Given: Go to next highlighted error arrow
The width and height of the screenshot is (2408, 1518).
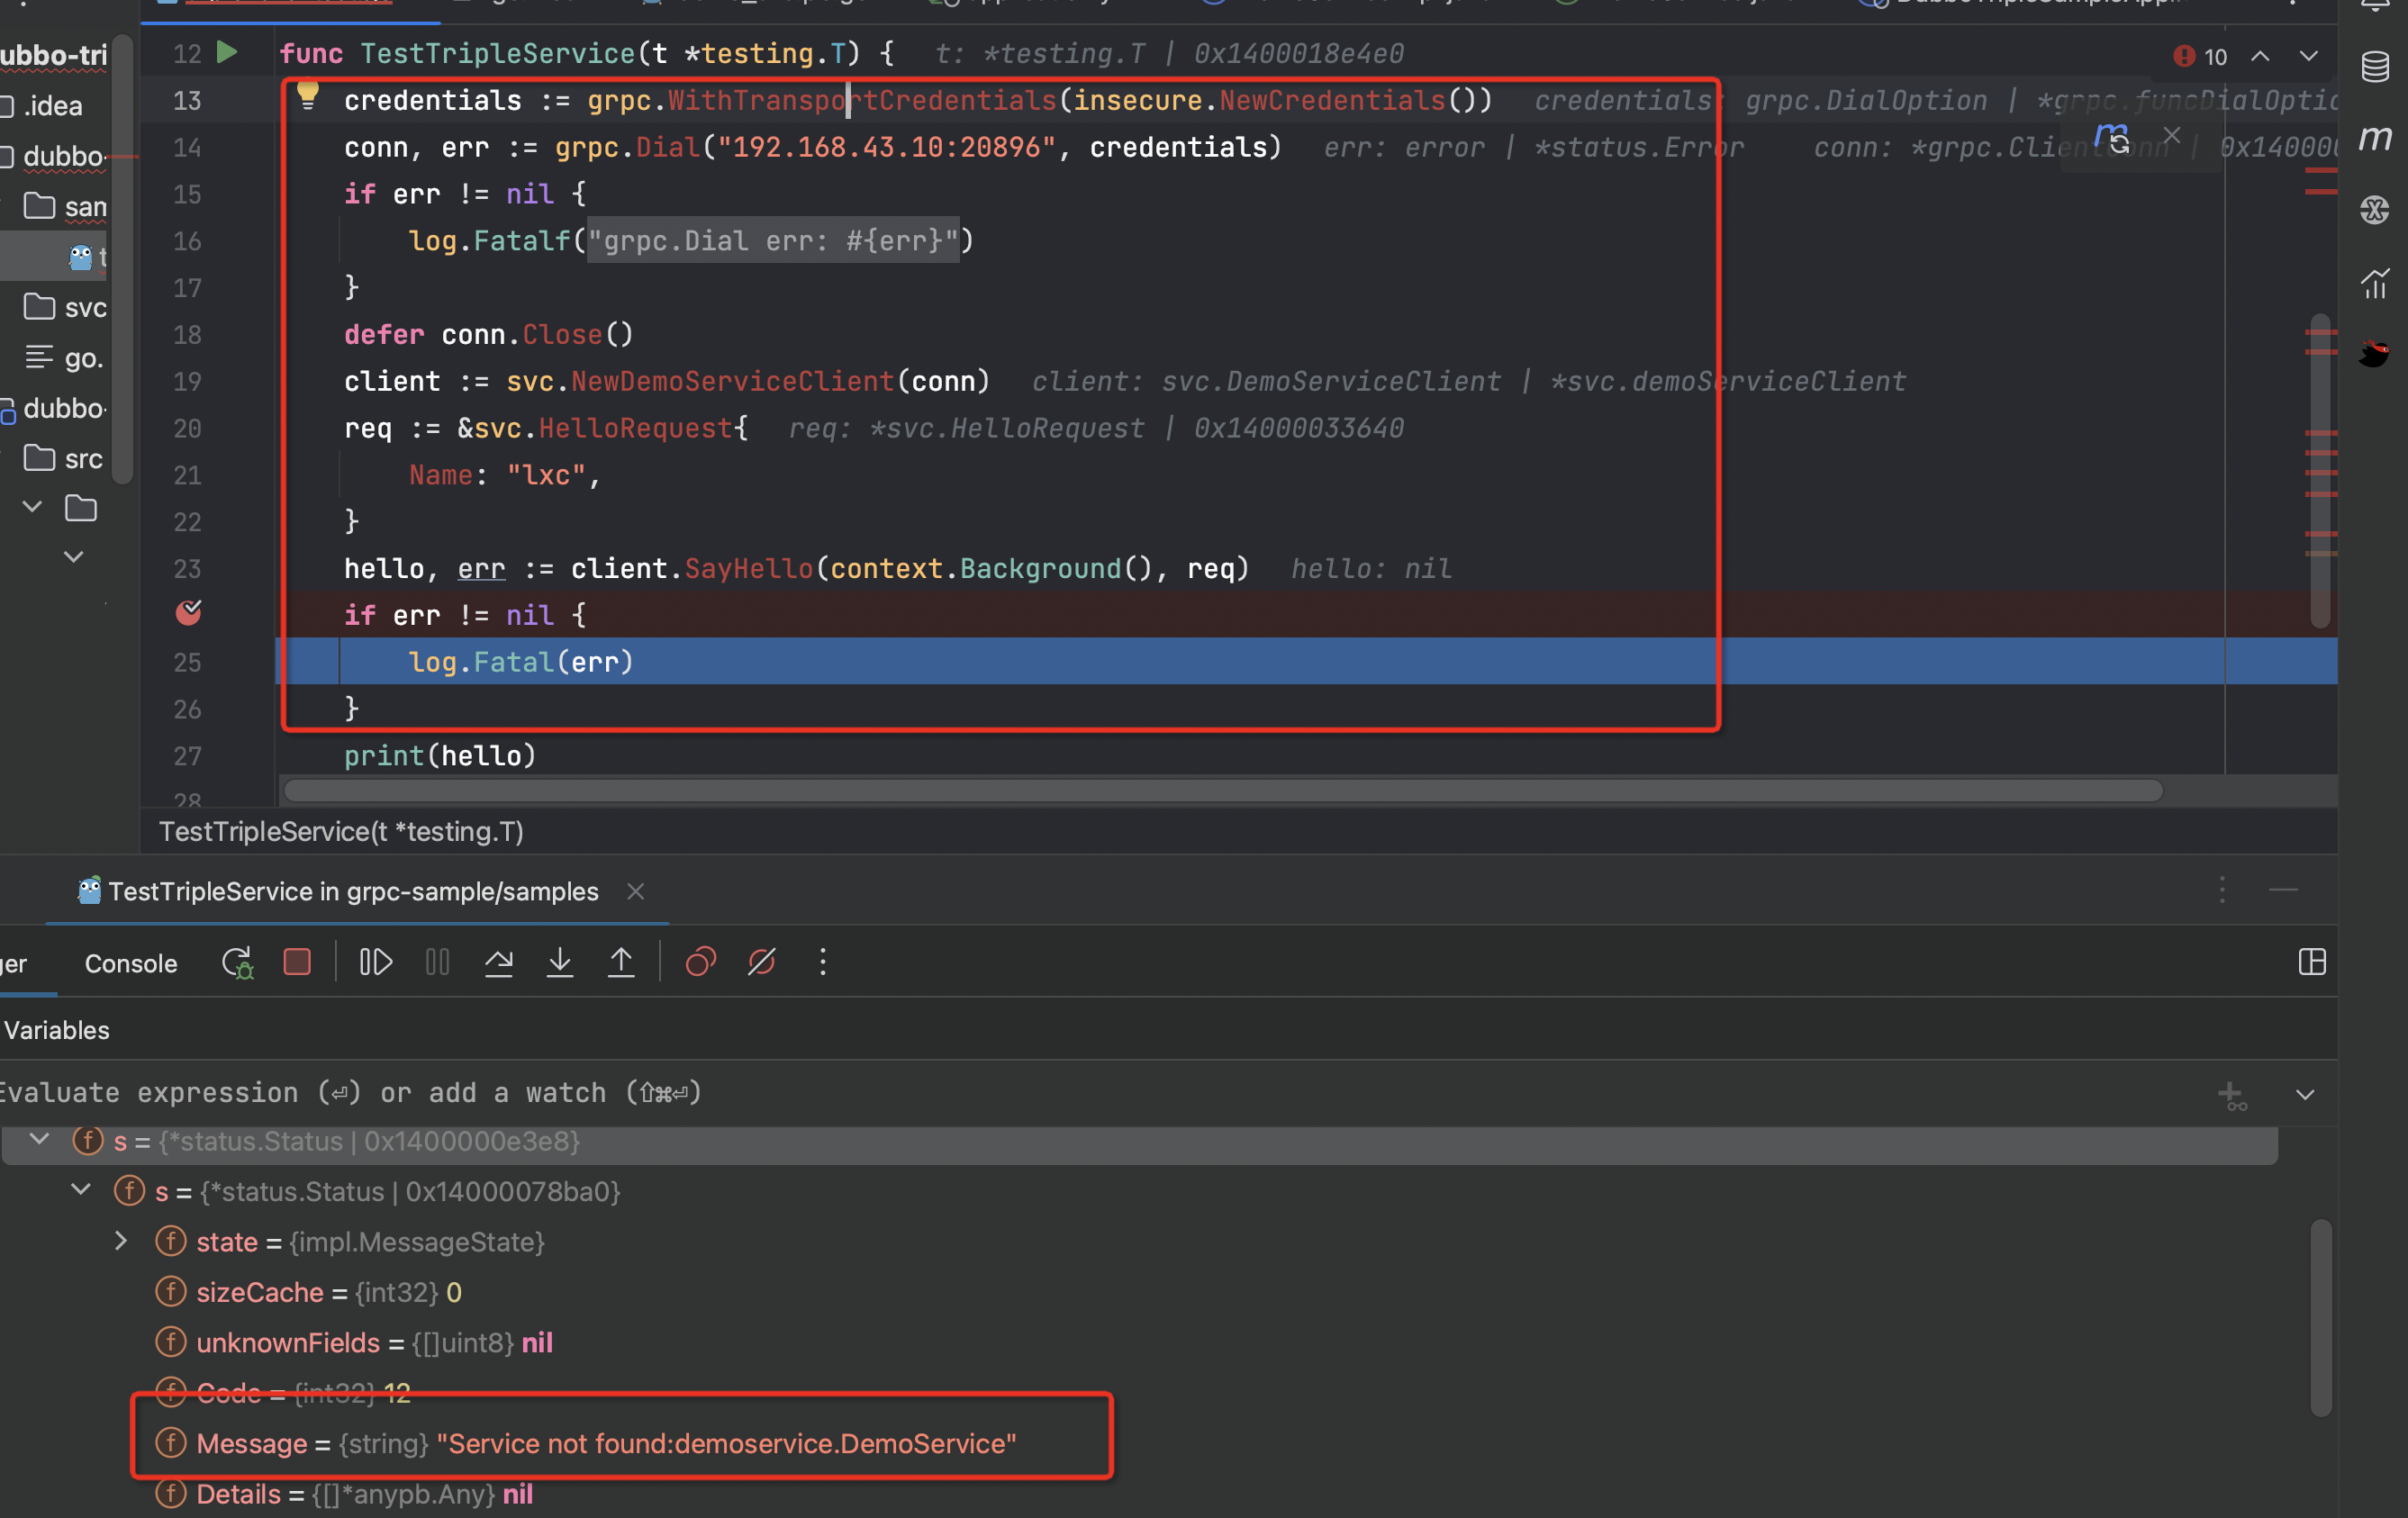Looking at the screenshot, I should tap(2308, 56).
